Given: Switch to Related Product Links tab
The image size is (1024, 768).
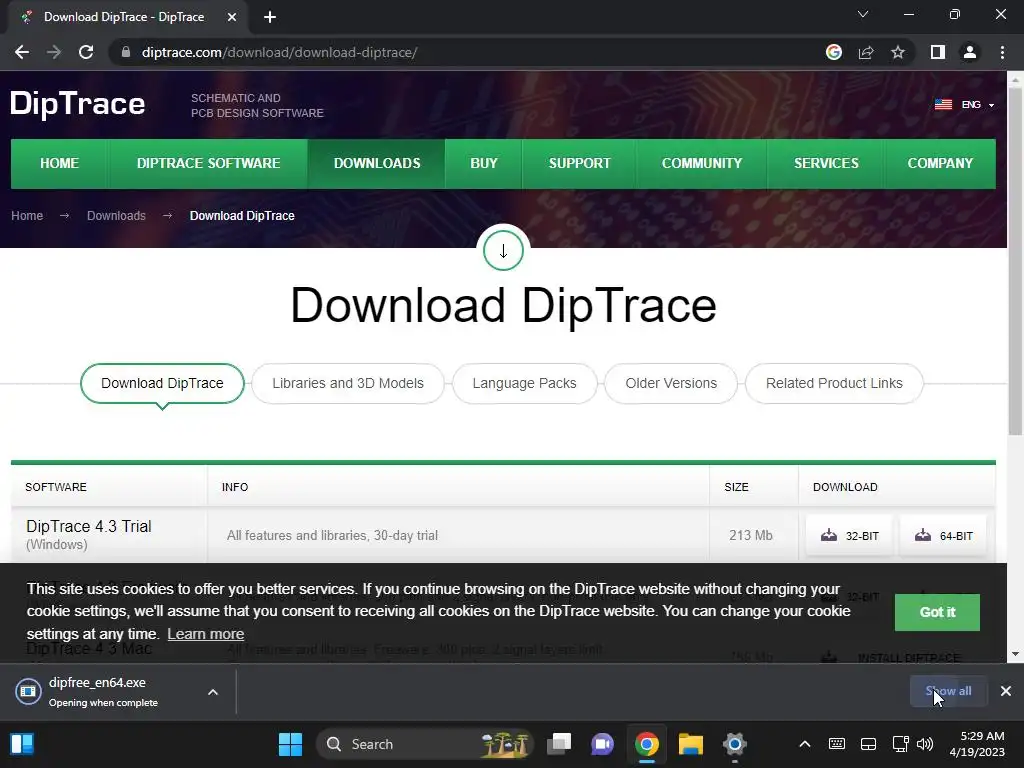Looking at the screenshot, I should pos(834,383).
